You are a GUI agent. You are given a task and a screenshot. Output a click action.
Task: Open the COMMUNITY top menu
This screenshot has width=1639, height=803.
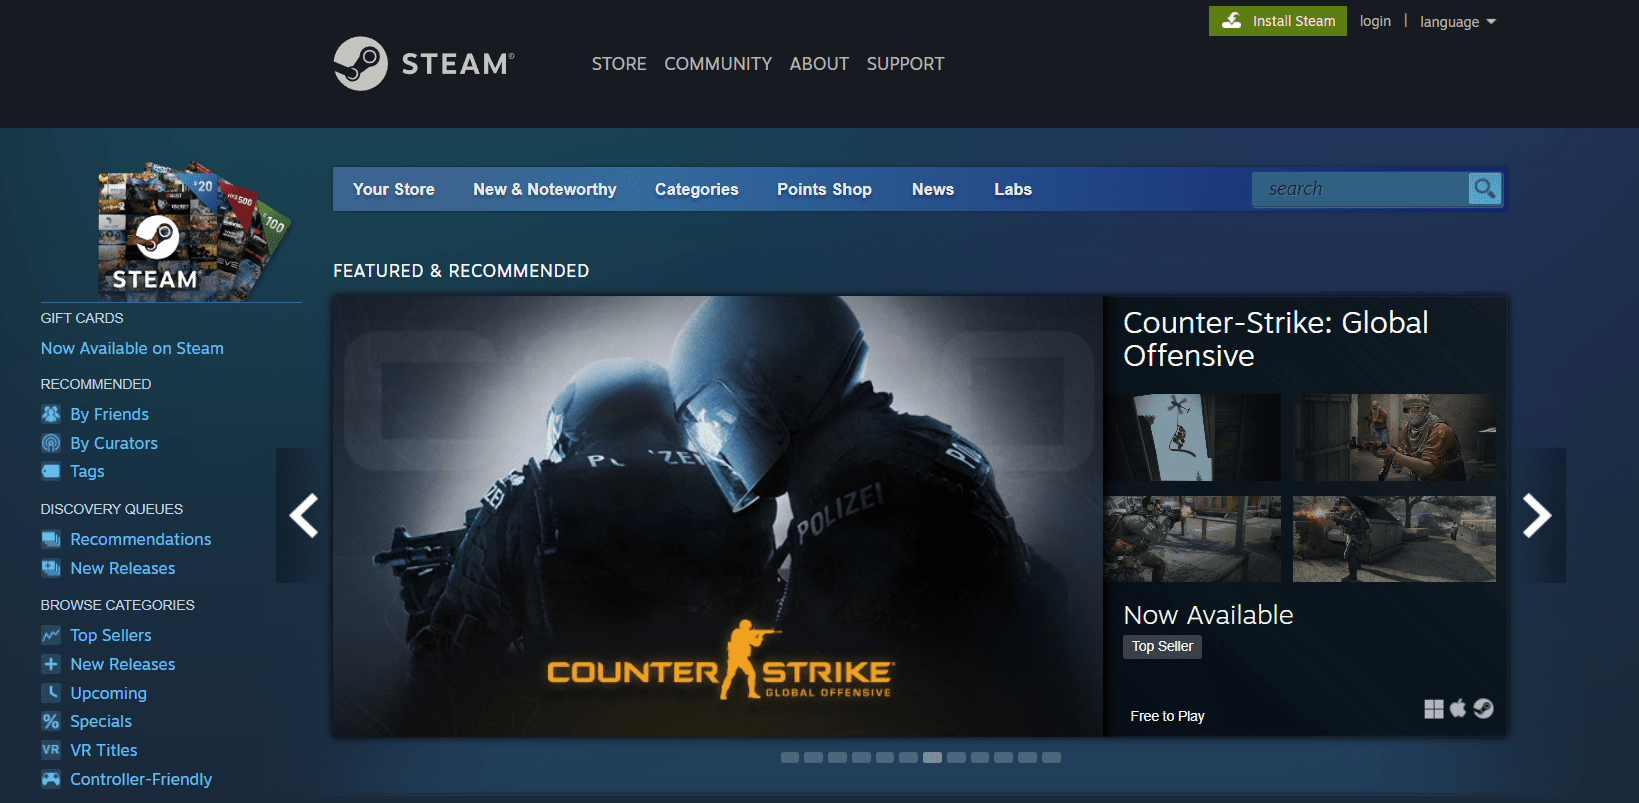coord(718,64)
